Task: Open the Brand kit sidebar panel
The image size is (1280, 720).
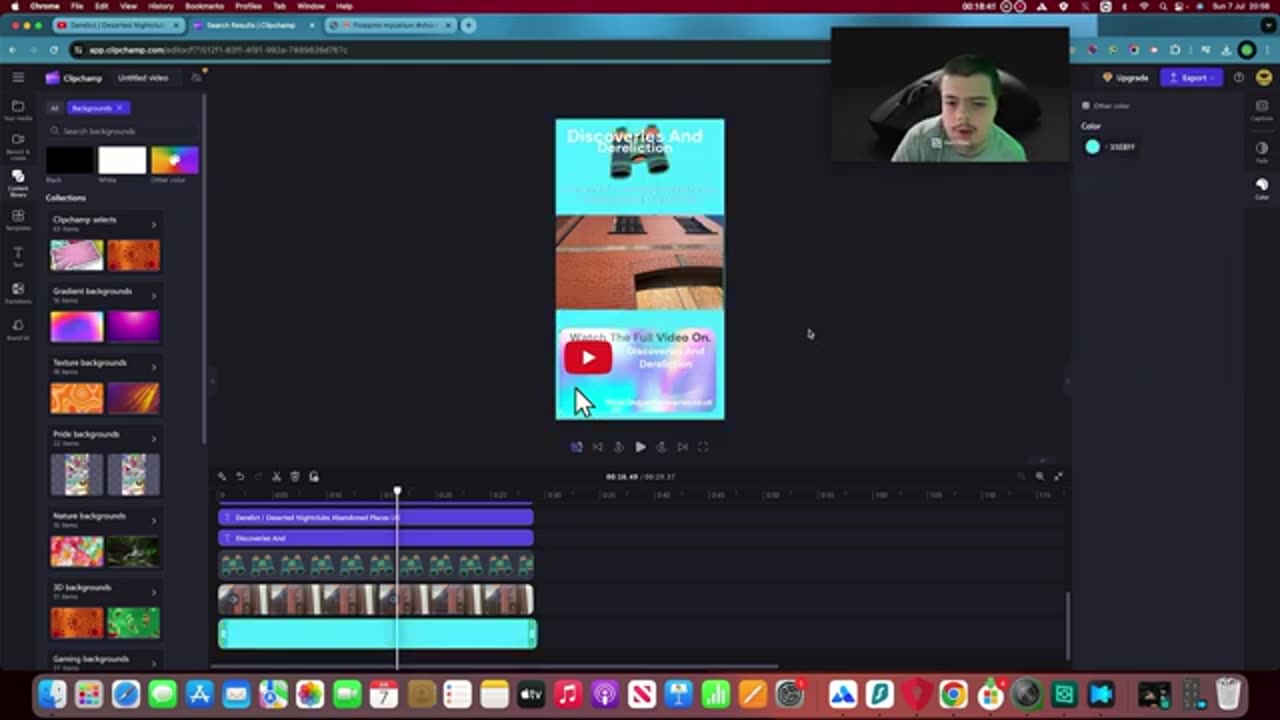Action: [18, 329]
